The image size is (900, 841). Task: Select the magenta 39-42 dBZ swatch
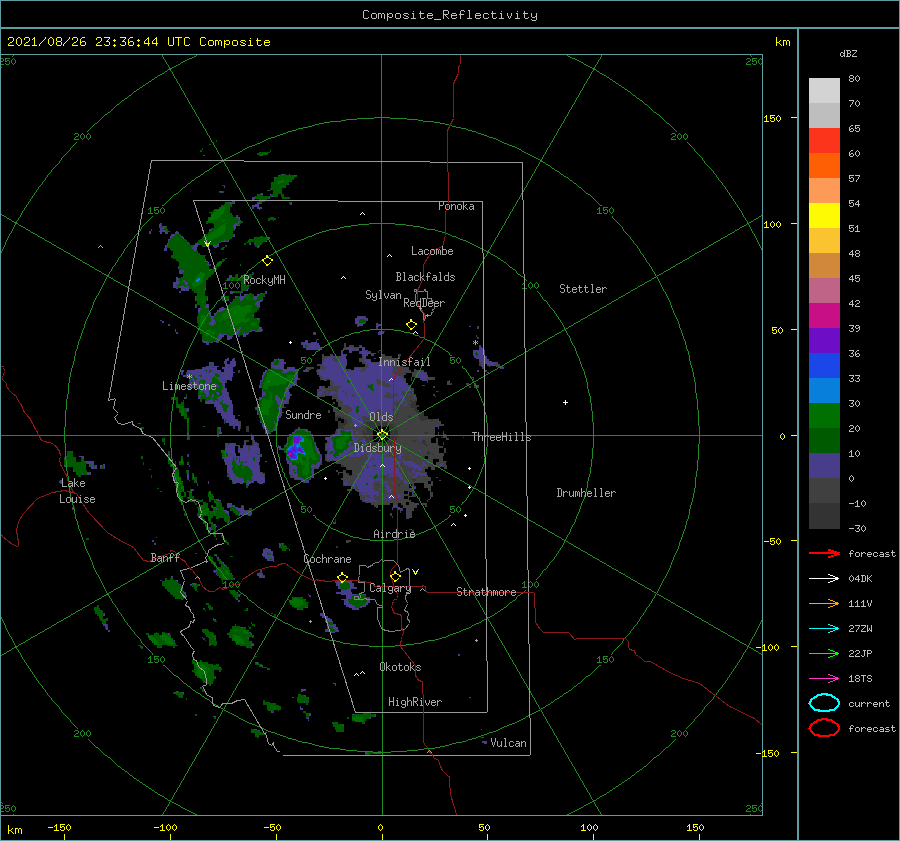[824, 316]
